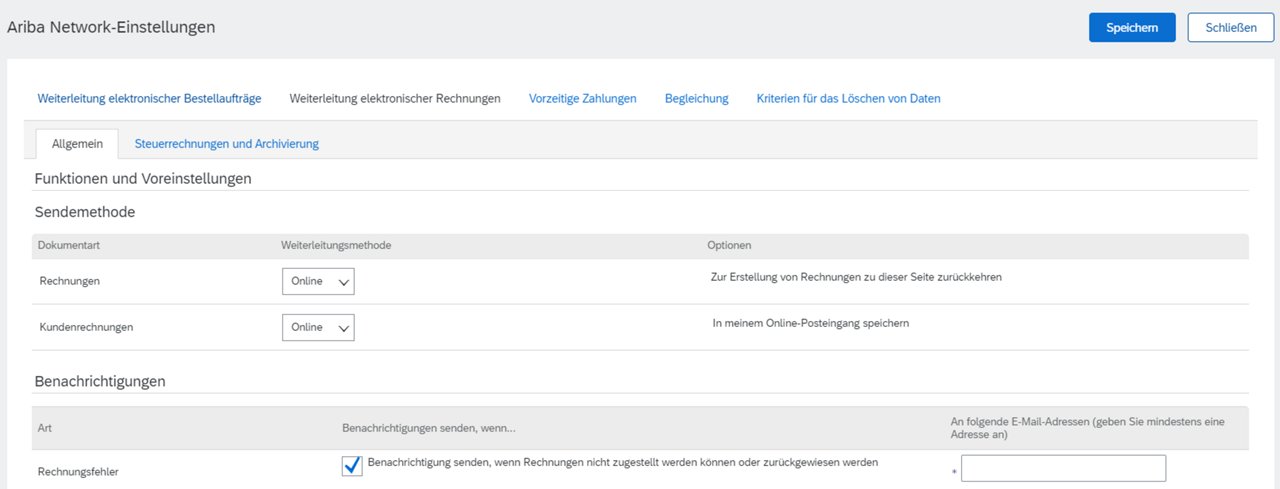Switch to Steuerrechnungen und Archivierung tab

227,144
